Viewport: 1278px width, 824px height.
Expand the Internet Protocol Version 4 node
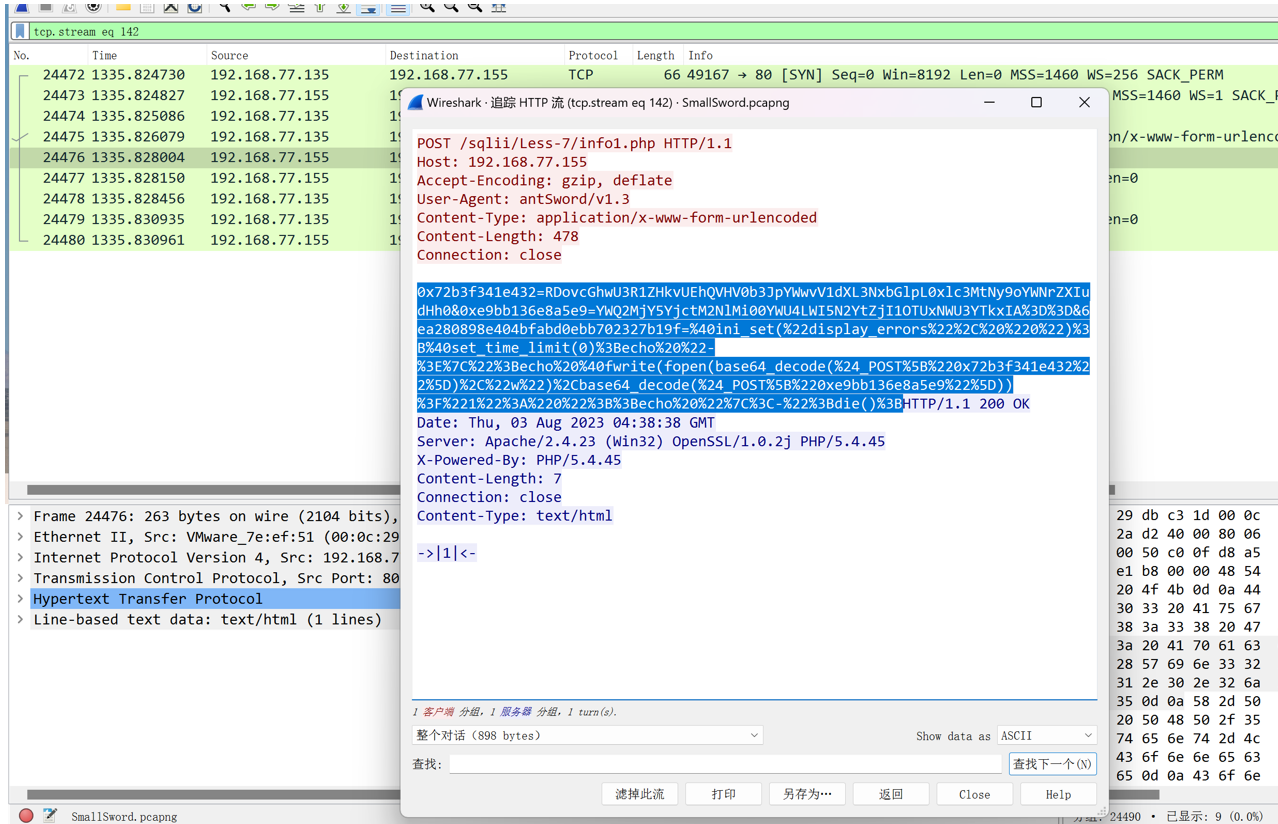tap(20, 558)
